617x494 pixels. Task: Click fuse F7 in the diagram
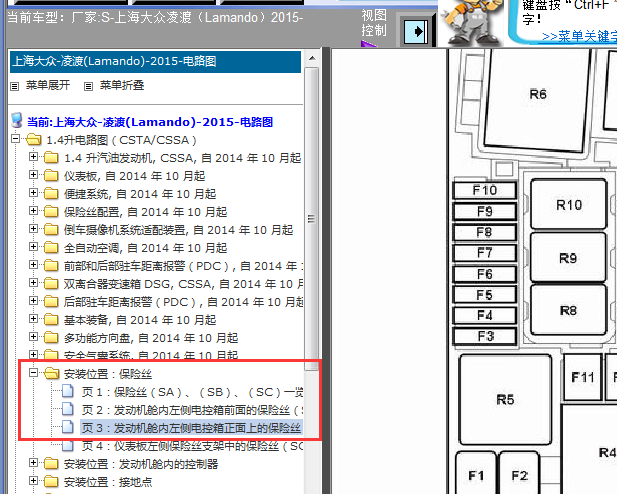[485, 253]
